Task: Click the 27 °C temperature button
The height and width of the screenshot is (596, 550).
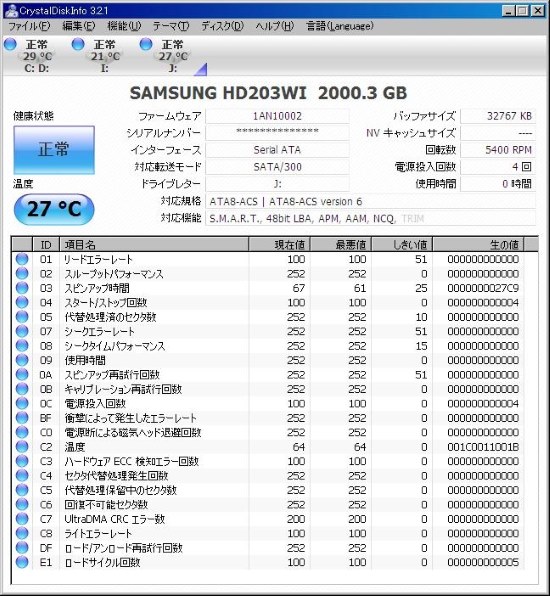Action: pyautogui.click(x=54, y=209)
